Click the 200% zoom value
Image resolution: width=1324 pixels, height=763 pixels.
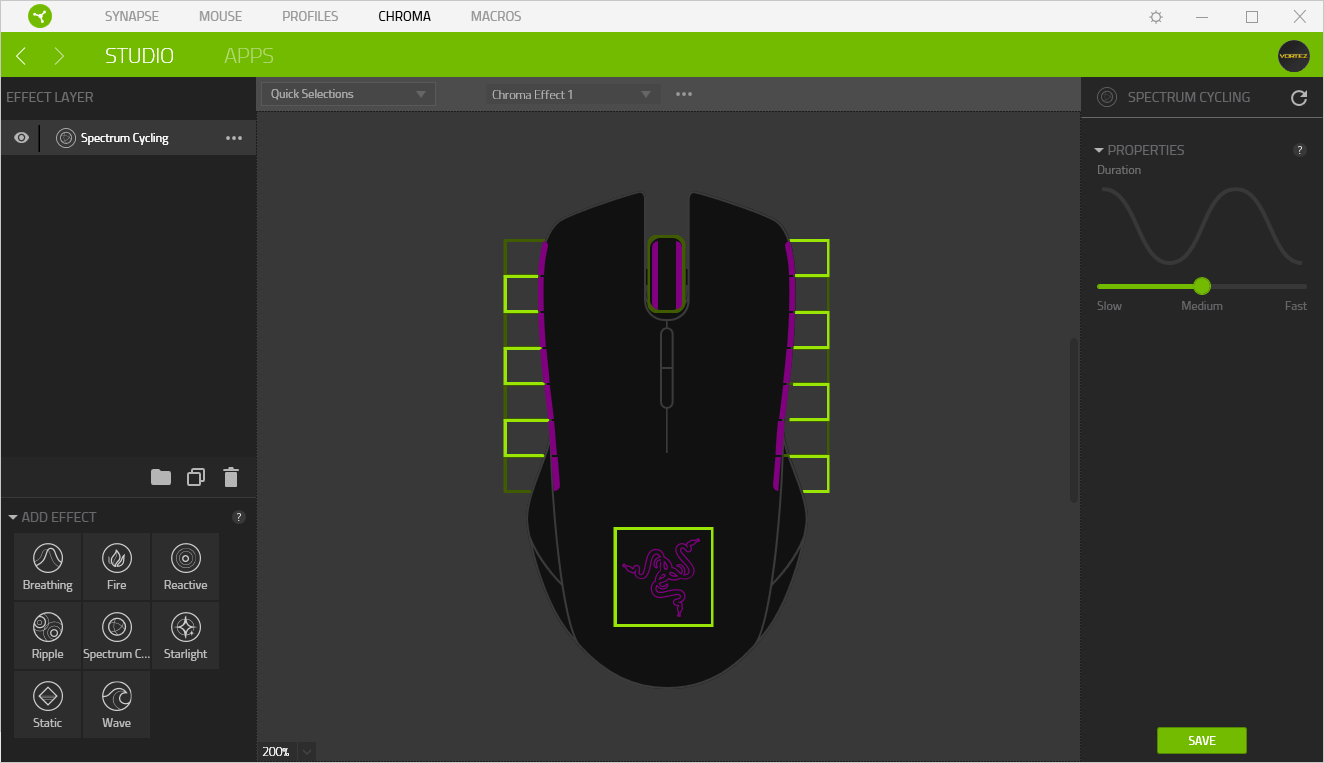tap(276, 751)
